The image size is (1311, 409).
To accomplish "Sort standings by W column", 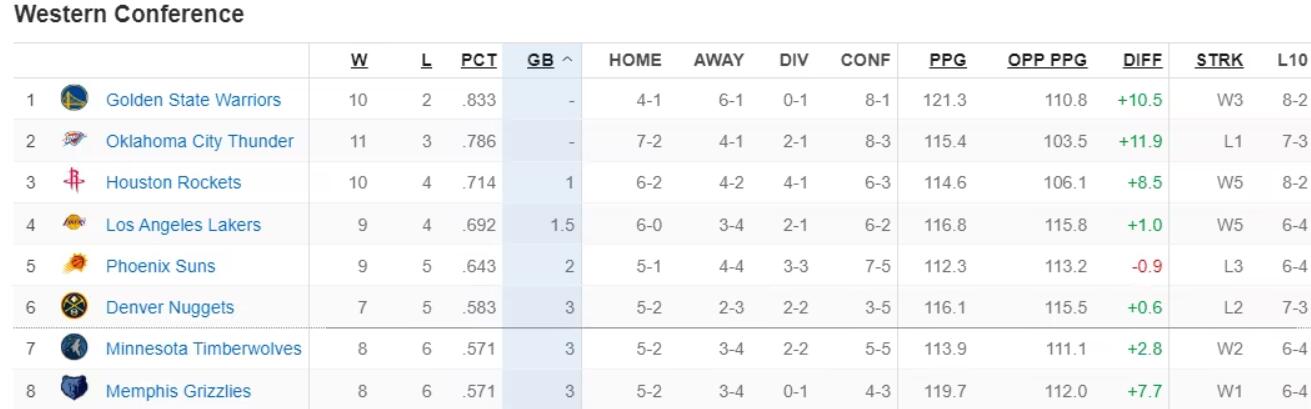I will 359,60.
